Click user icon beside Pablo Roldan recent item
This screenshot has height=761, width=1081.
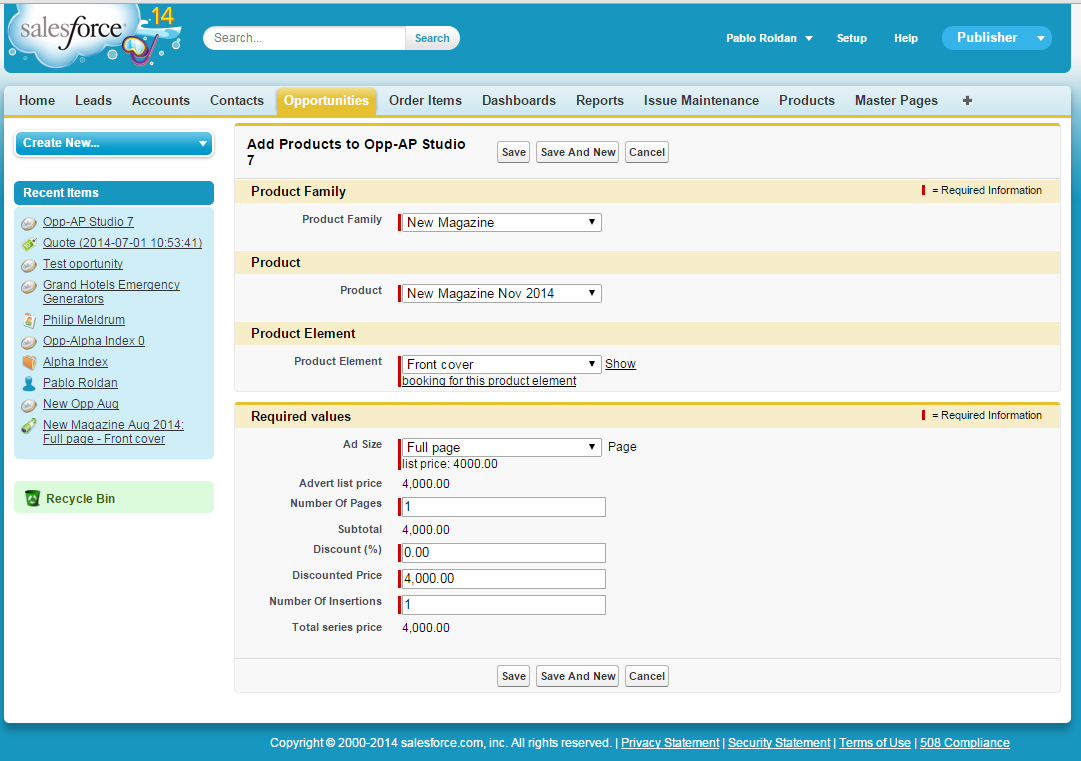click(28, 383)
